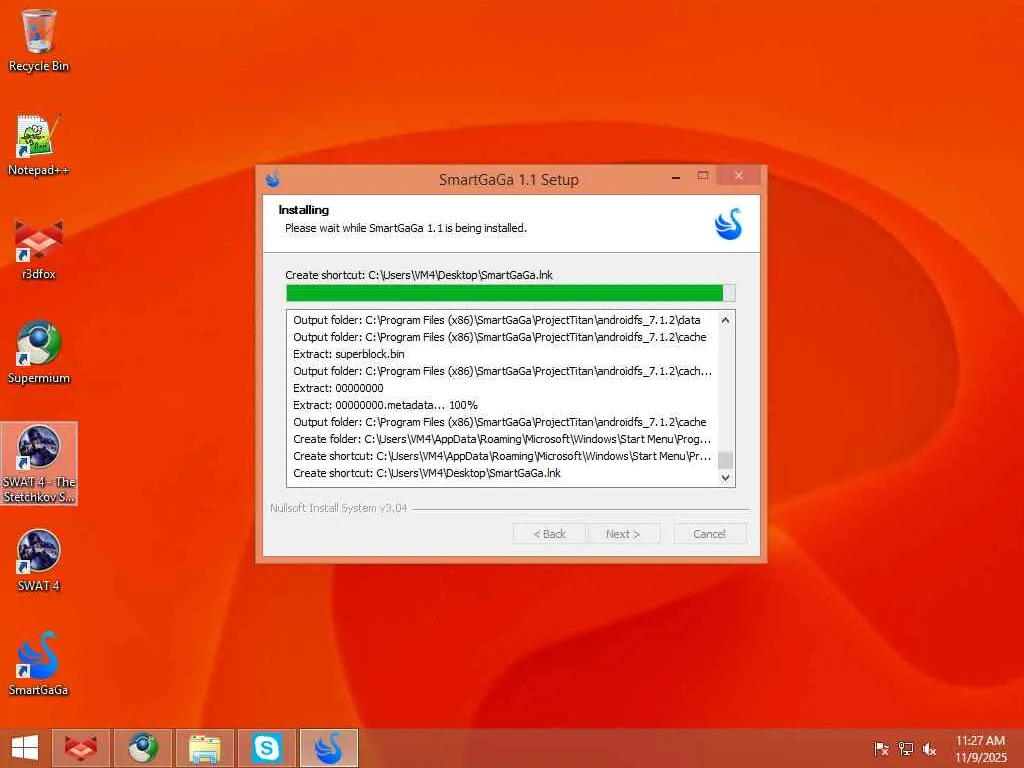The width and height of the screenshot is (1024, 768).
Task: Open Supermium from the taskbar
Action: (142, 748)
